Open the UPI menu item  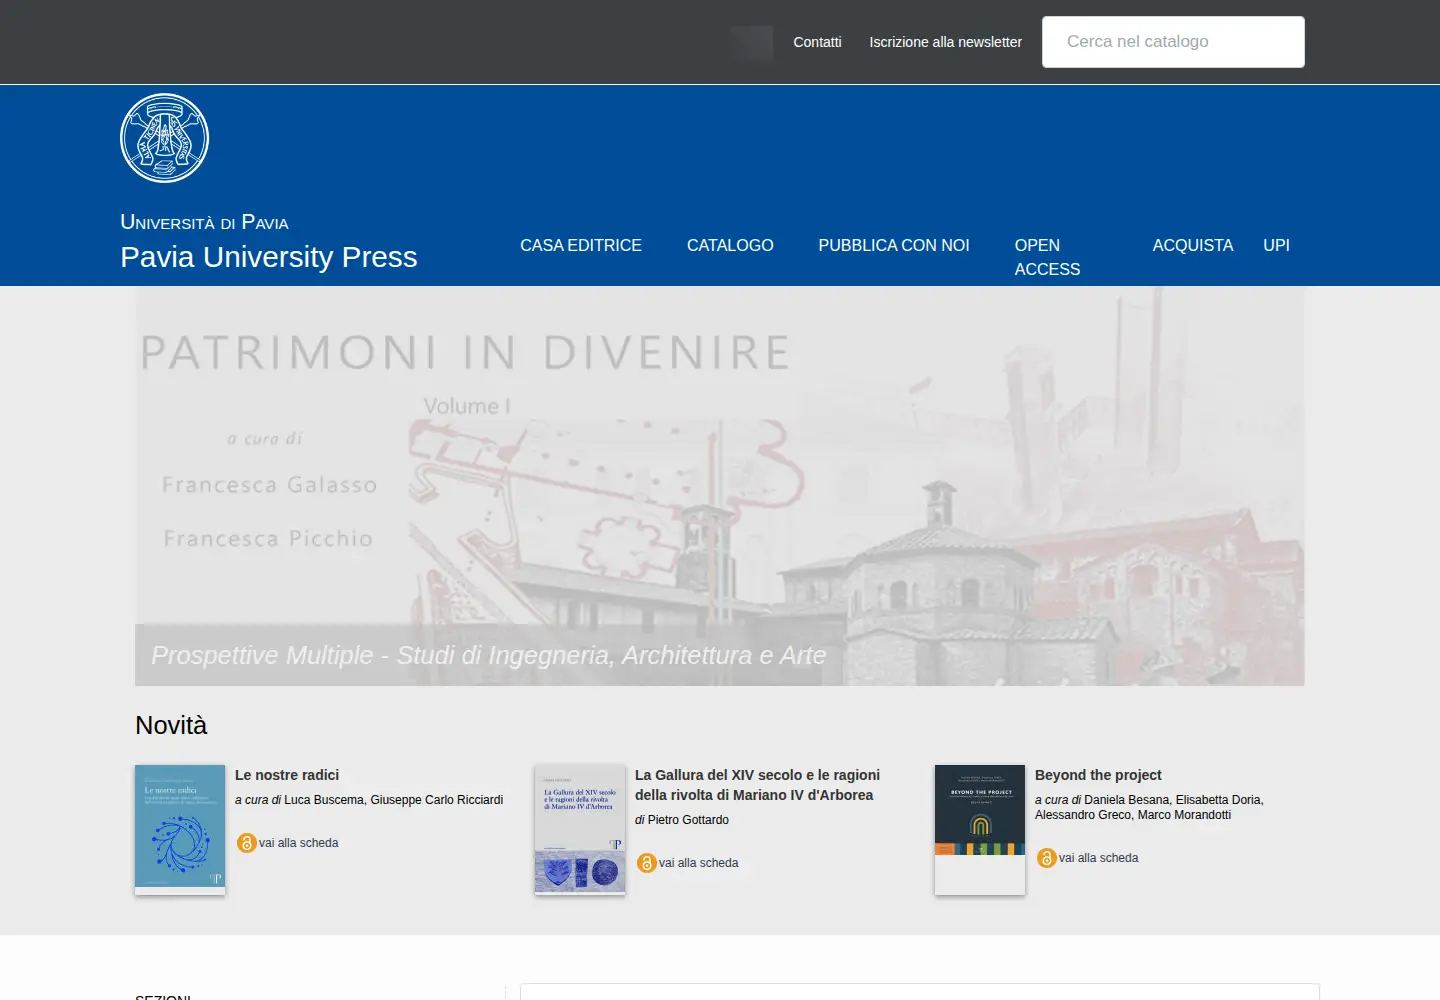[x=1276, y=245]
